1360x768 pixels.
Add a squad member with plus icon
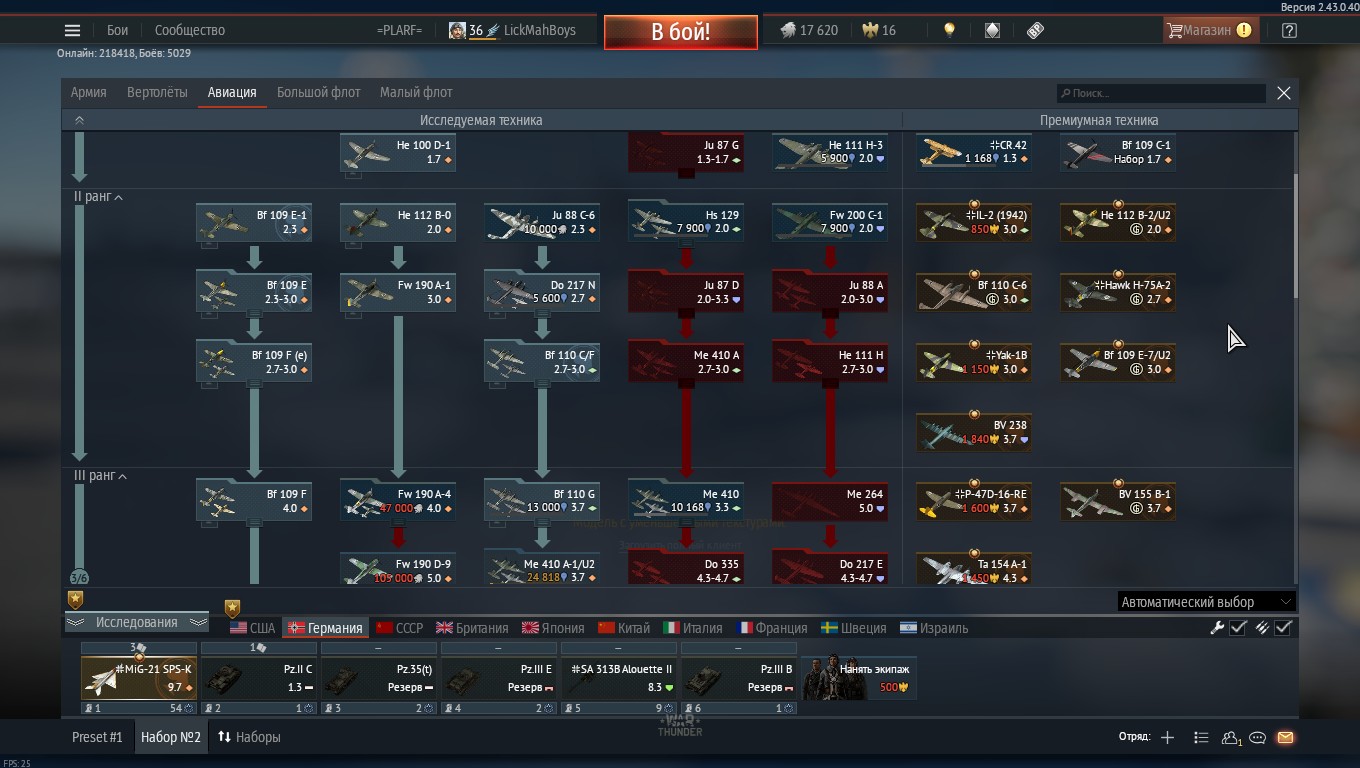coord(1167,737)
